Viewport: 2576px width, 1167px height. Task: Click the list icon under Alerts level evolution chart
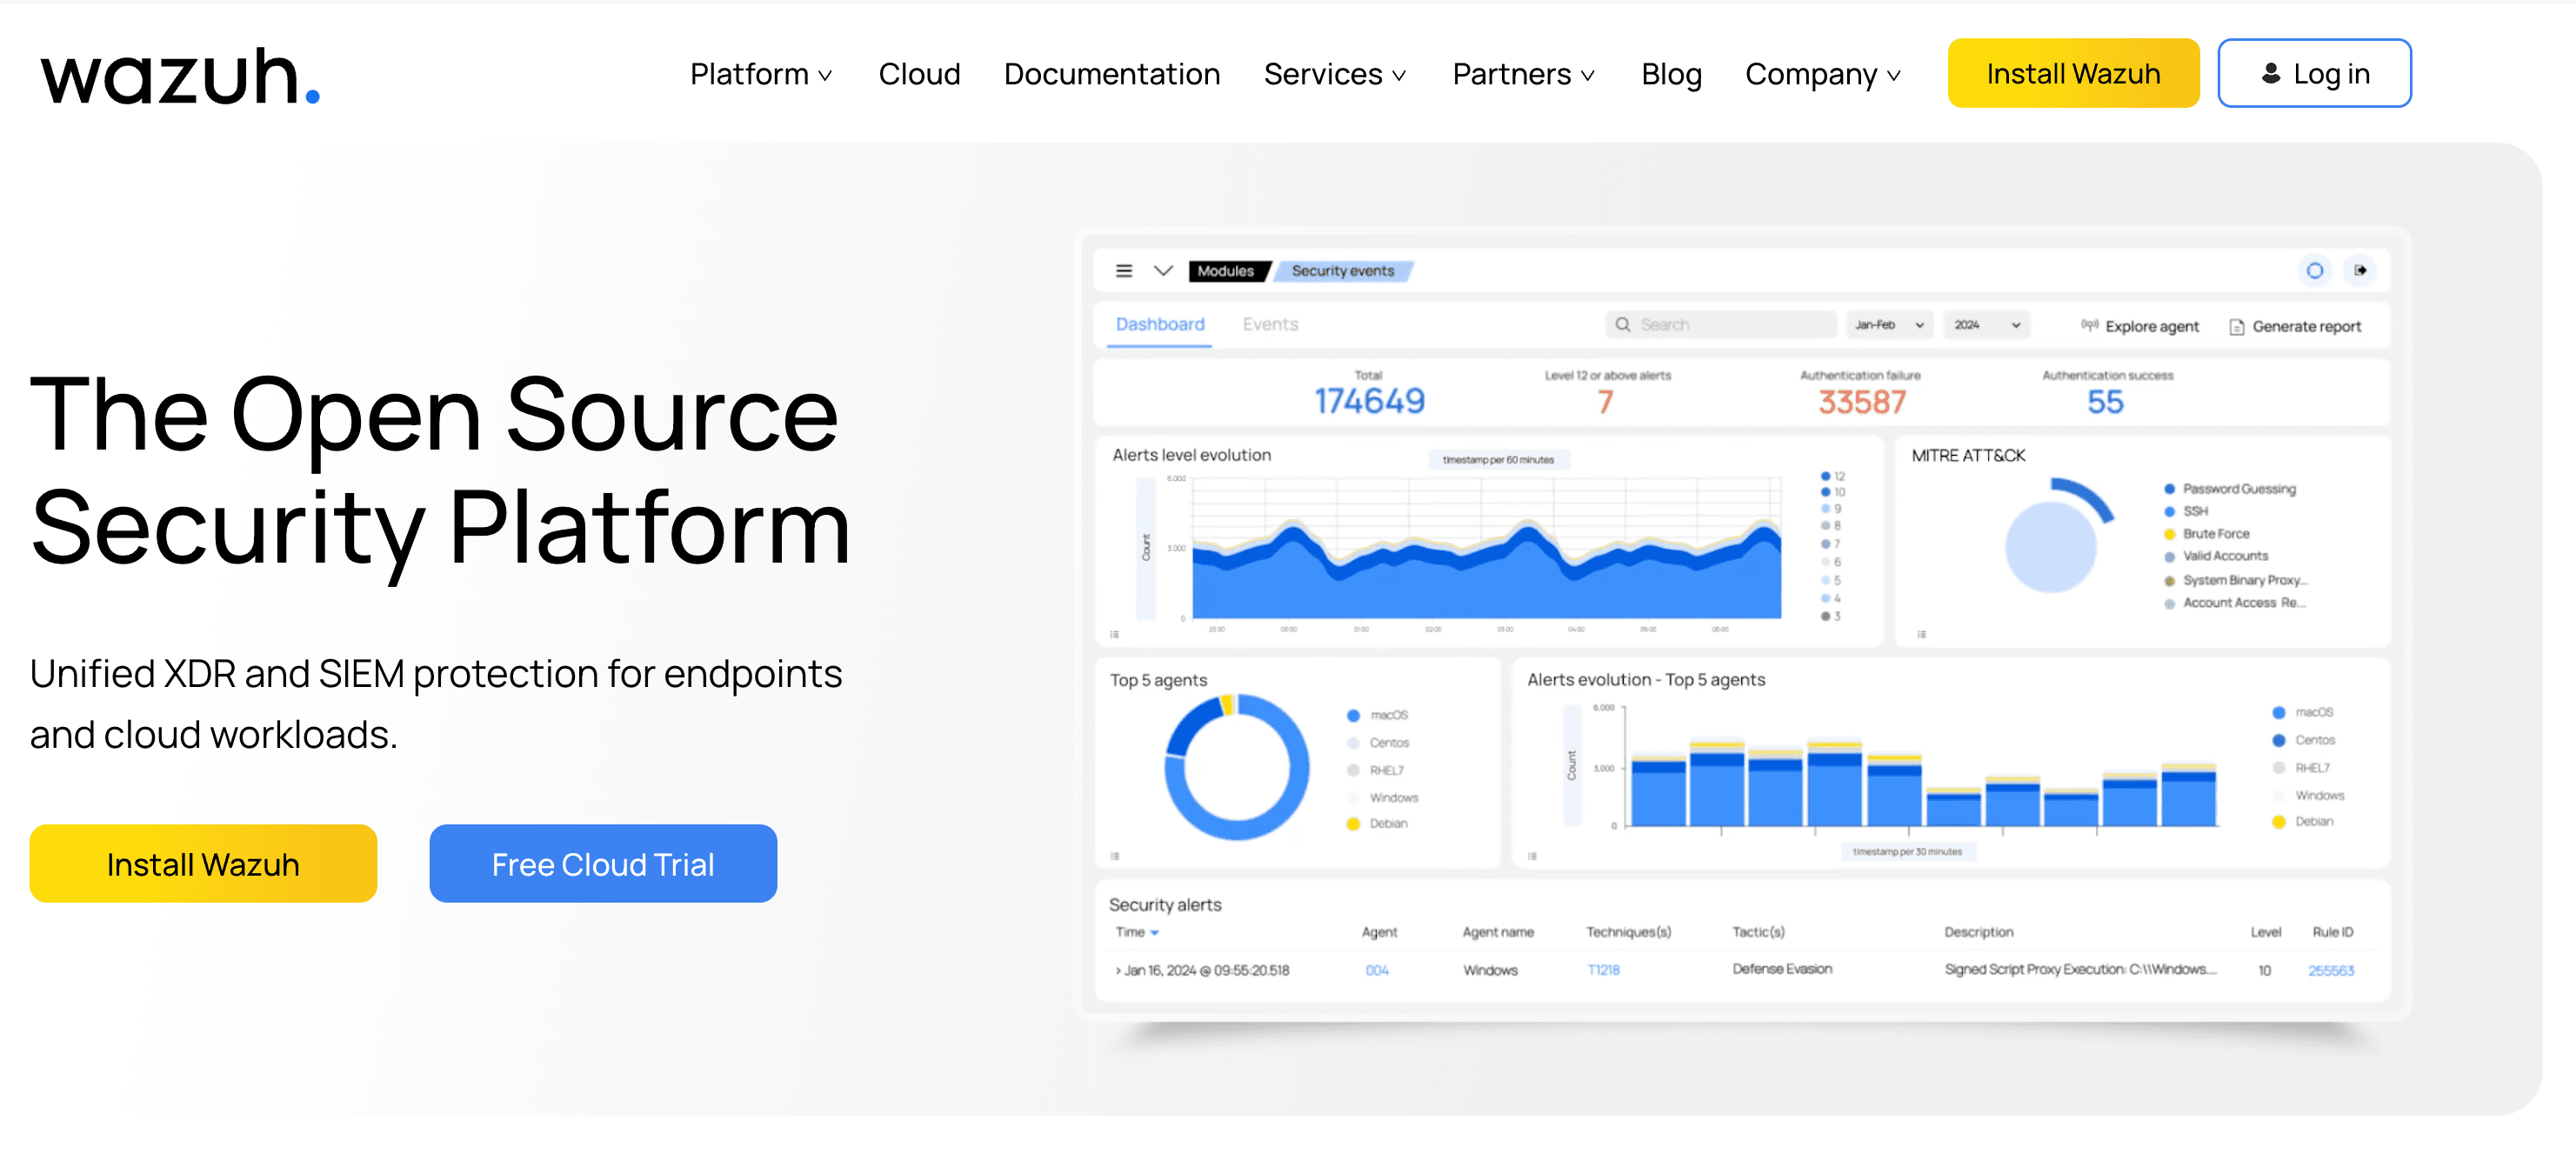tap(1114, 634)
